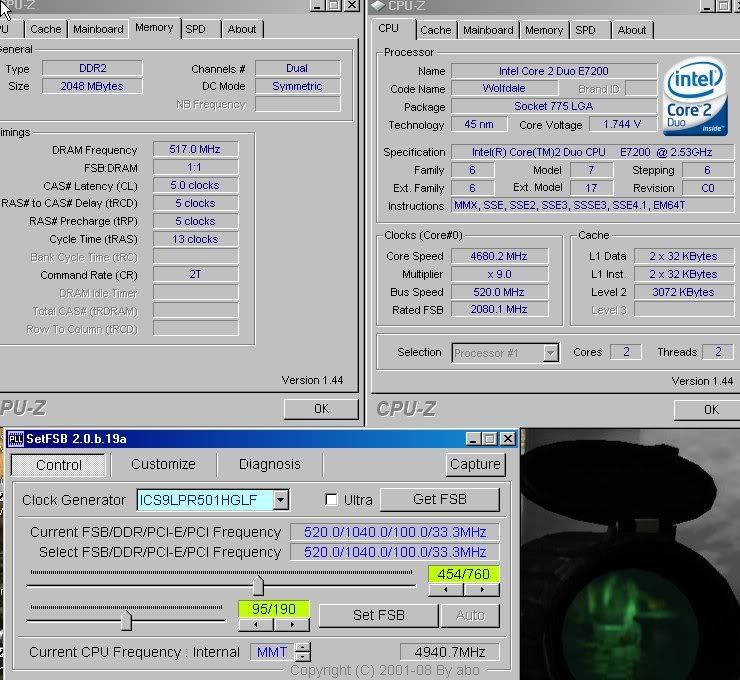
Task: Click the DRAM Frequency 517.0 MHz value
Action: (195, 149)
